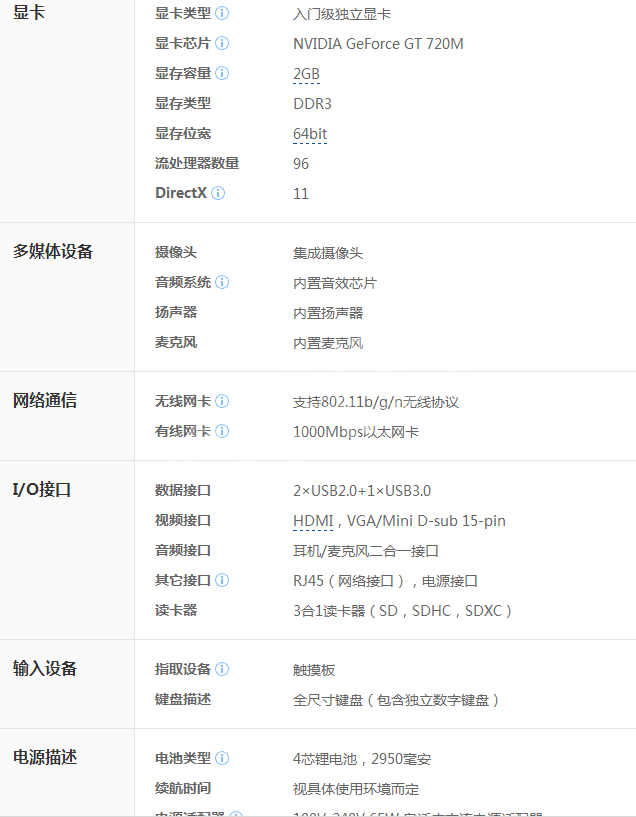Click the 网络通信 section heading
636x817 pixels.
[45, 400]
